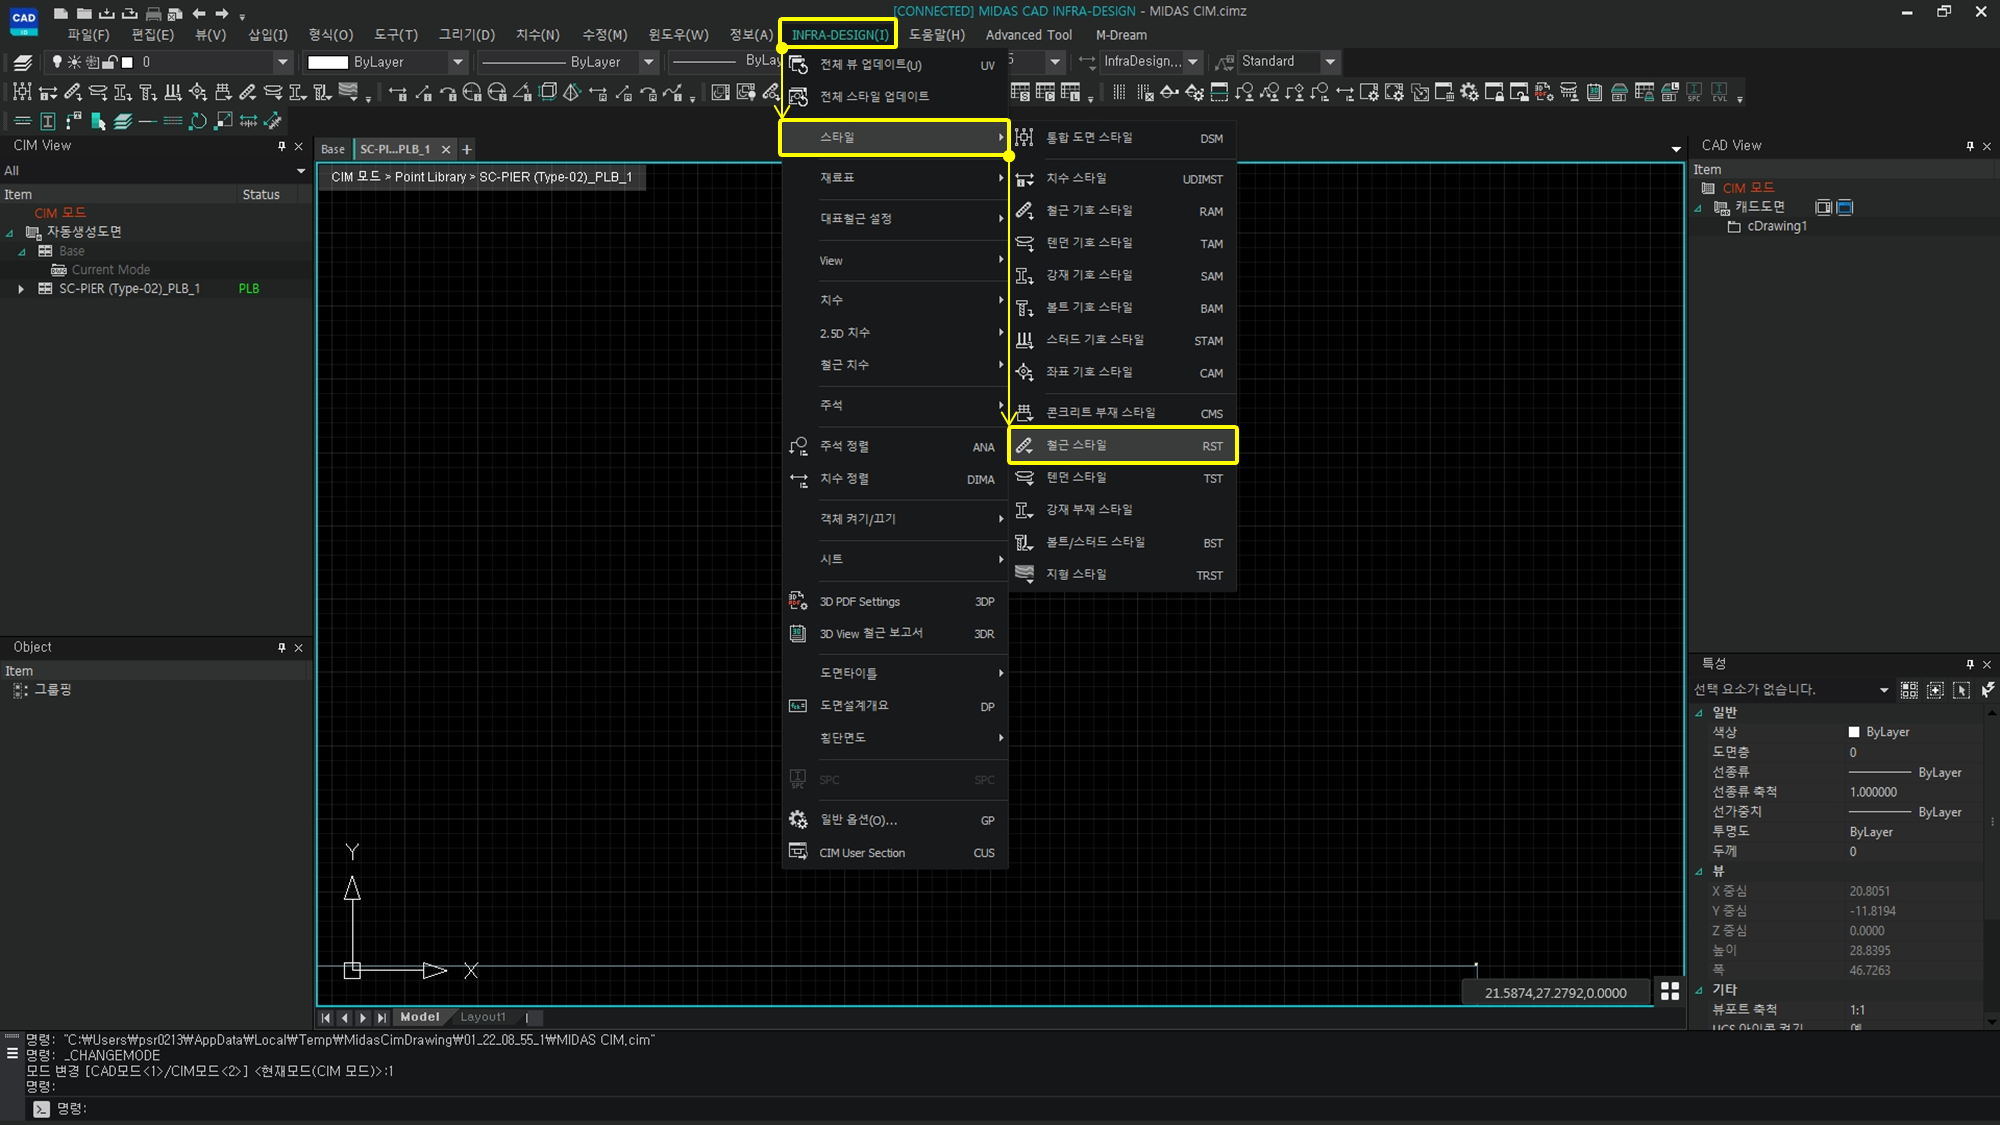Collapse the 자동생성도면 tree node
The width and height of the screenshot is (2000, 1125).
tap(10, 232)
